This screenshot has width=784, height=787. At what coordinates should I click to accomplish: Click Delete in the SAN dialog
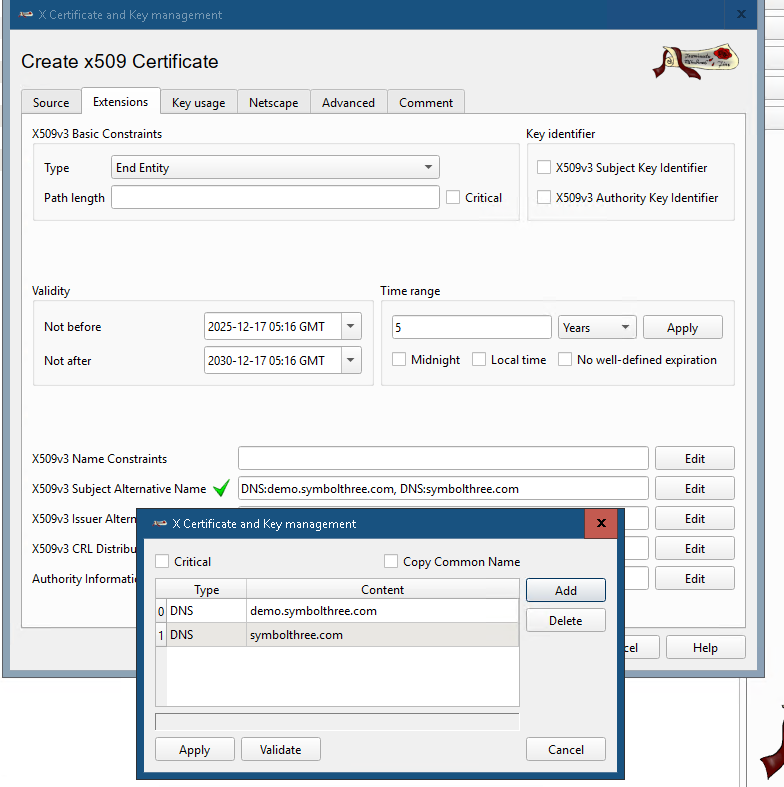pos(566,620)
